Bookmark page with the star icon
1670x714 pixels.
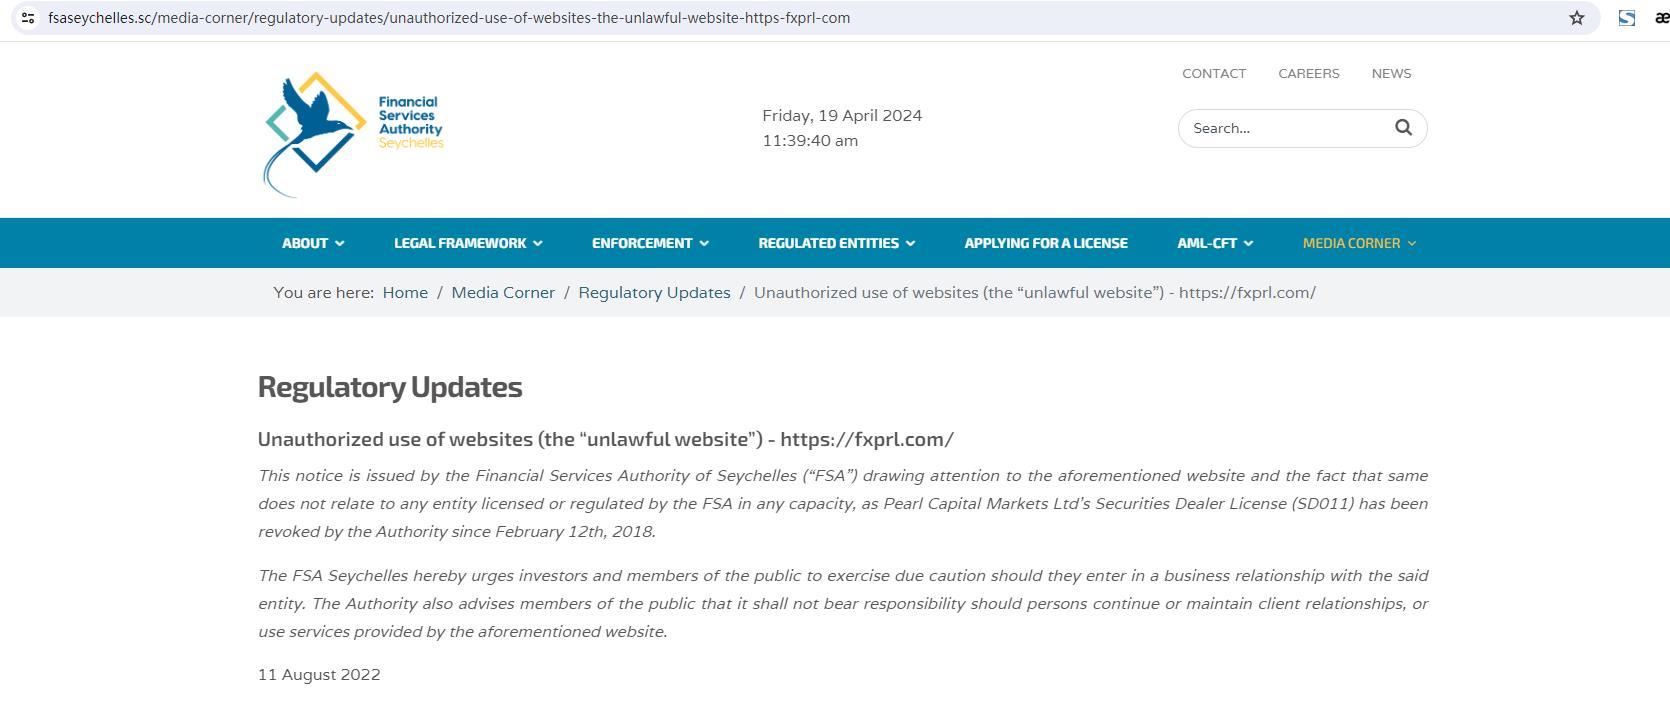tap(1577, 18)
